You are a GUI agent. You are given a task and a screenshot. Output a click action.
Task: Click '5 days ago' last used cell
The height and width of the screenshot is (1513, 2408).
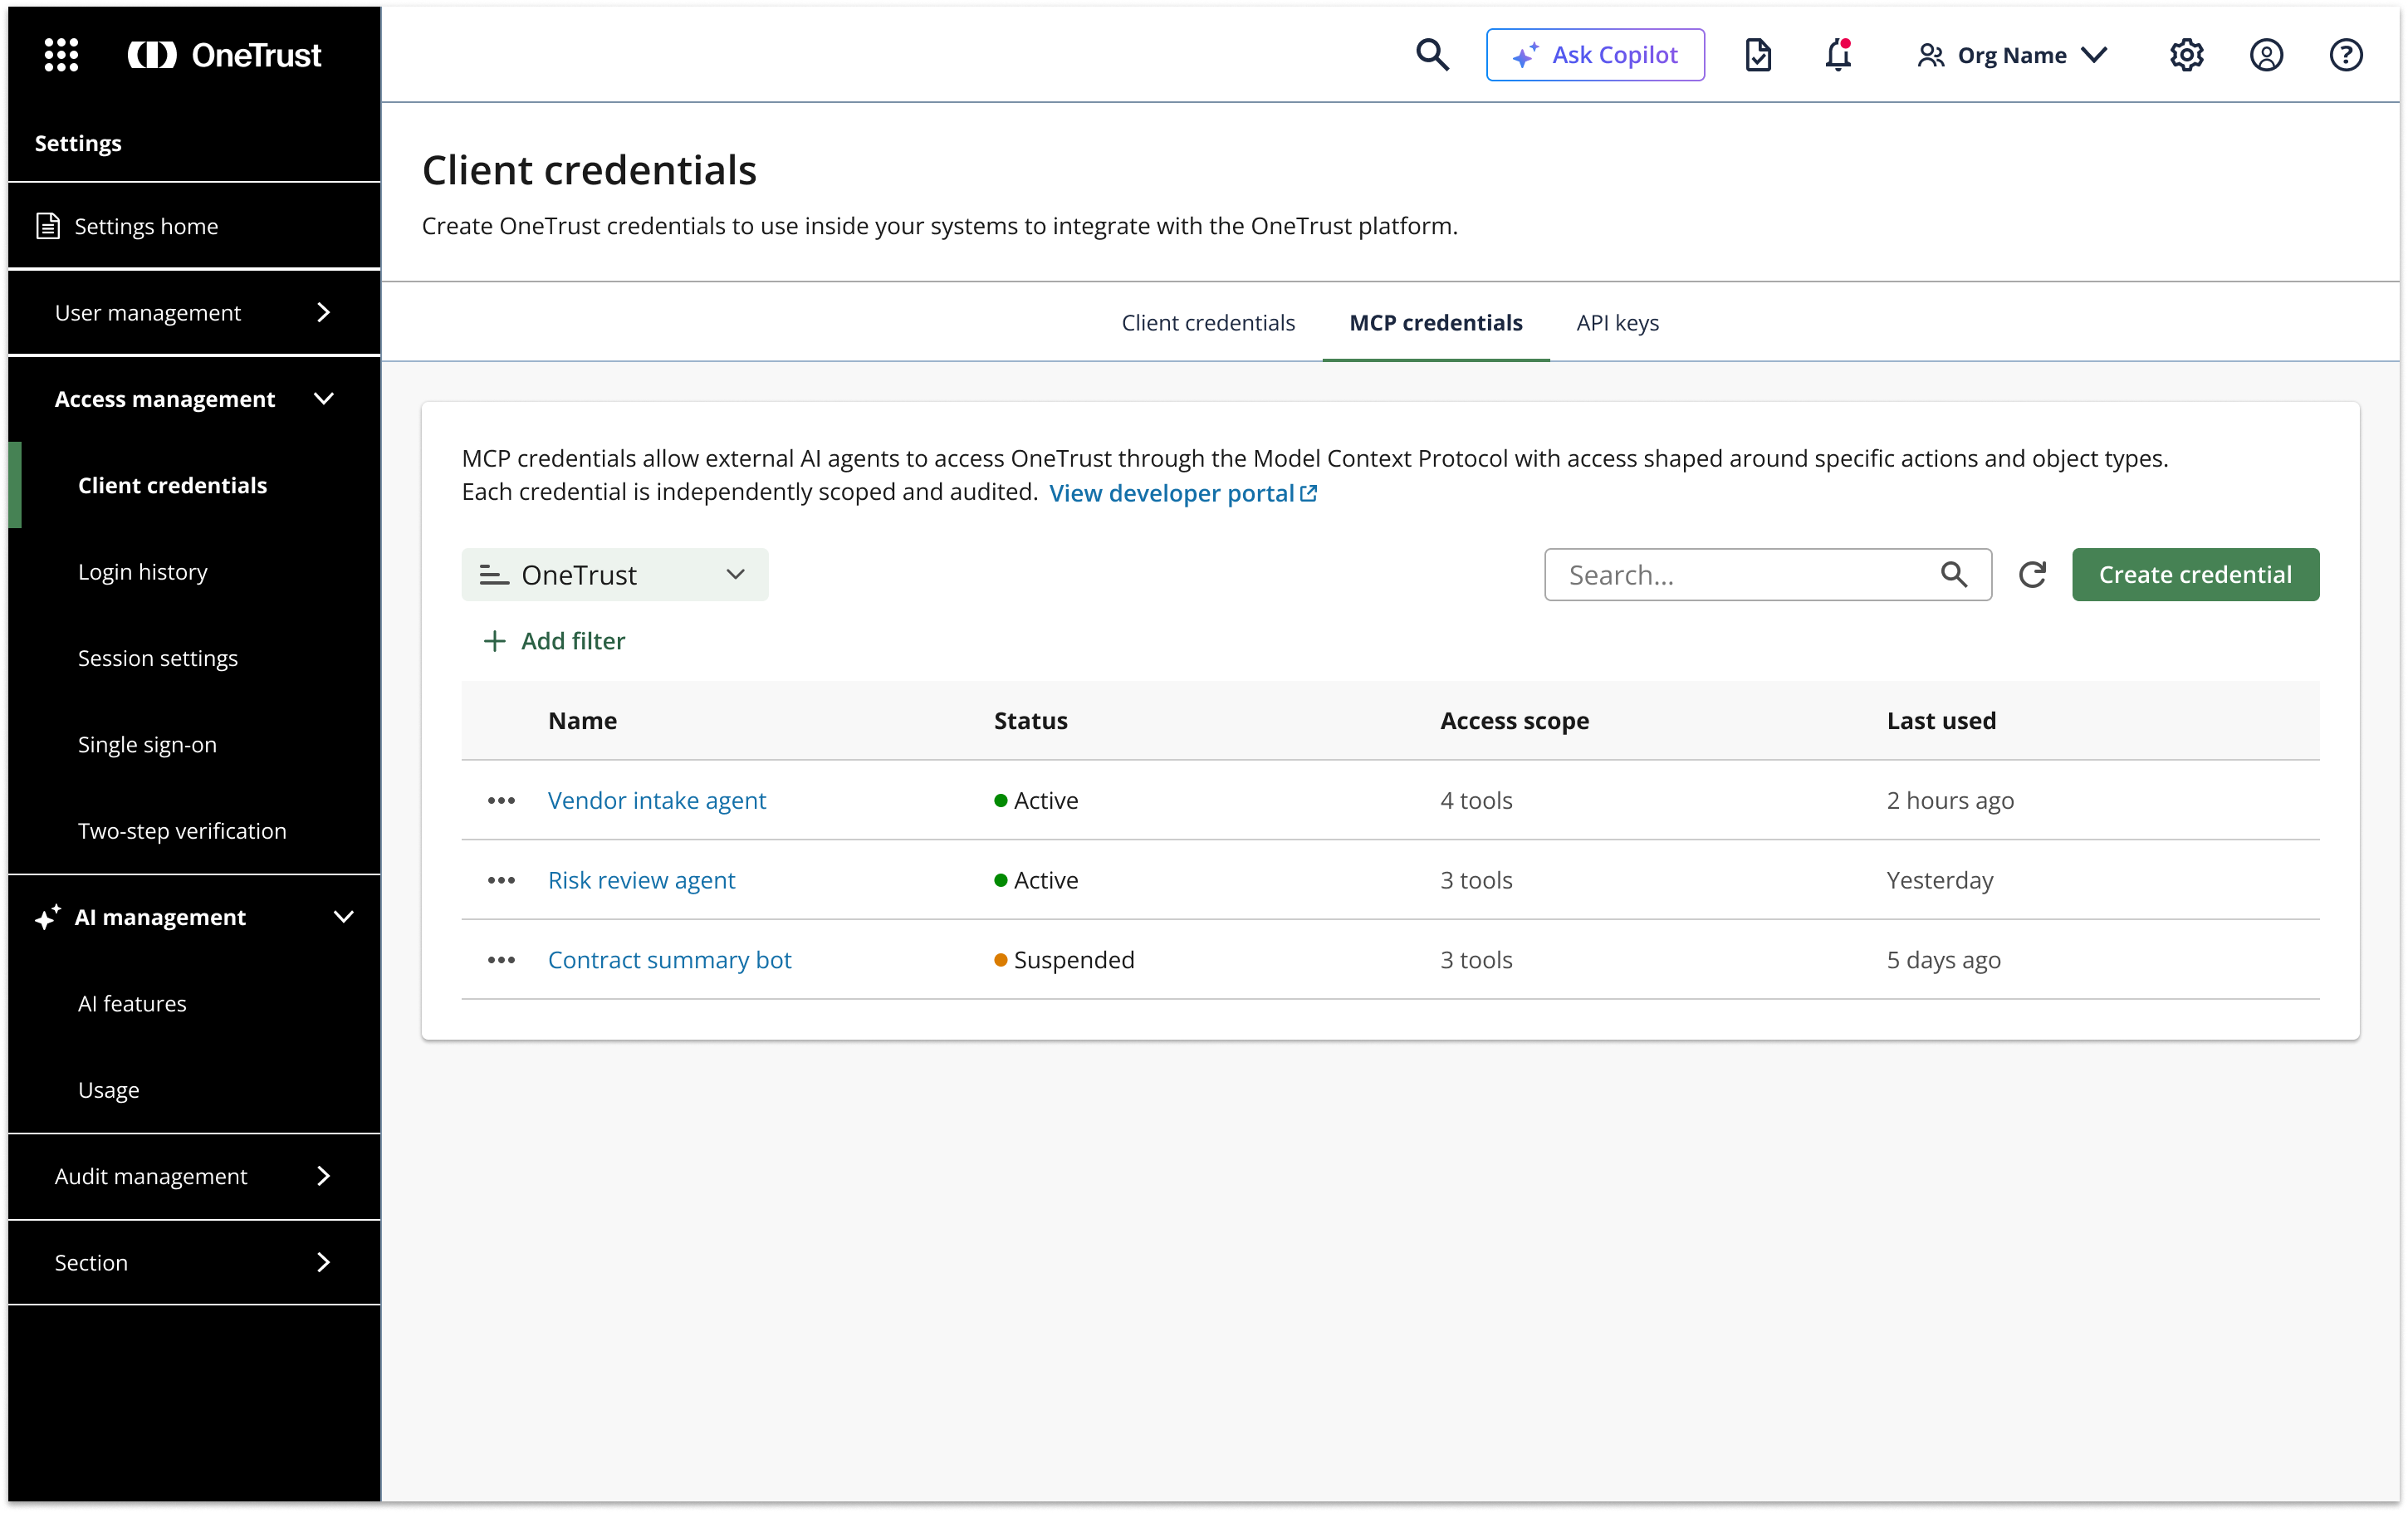coord(1943,960)
